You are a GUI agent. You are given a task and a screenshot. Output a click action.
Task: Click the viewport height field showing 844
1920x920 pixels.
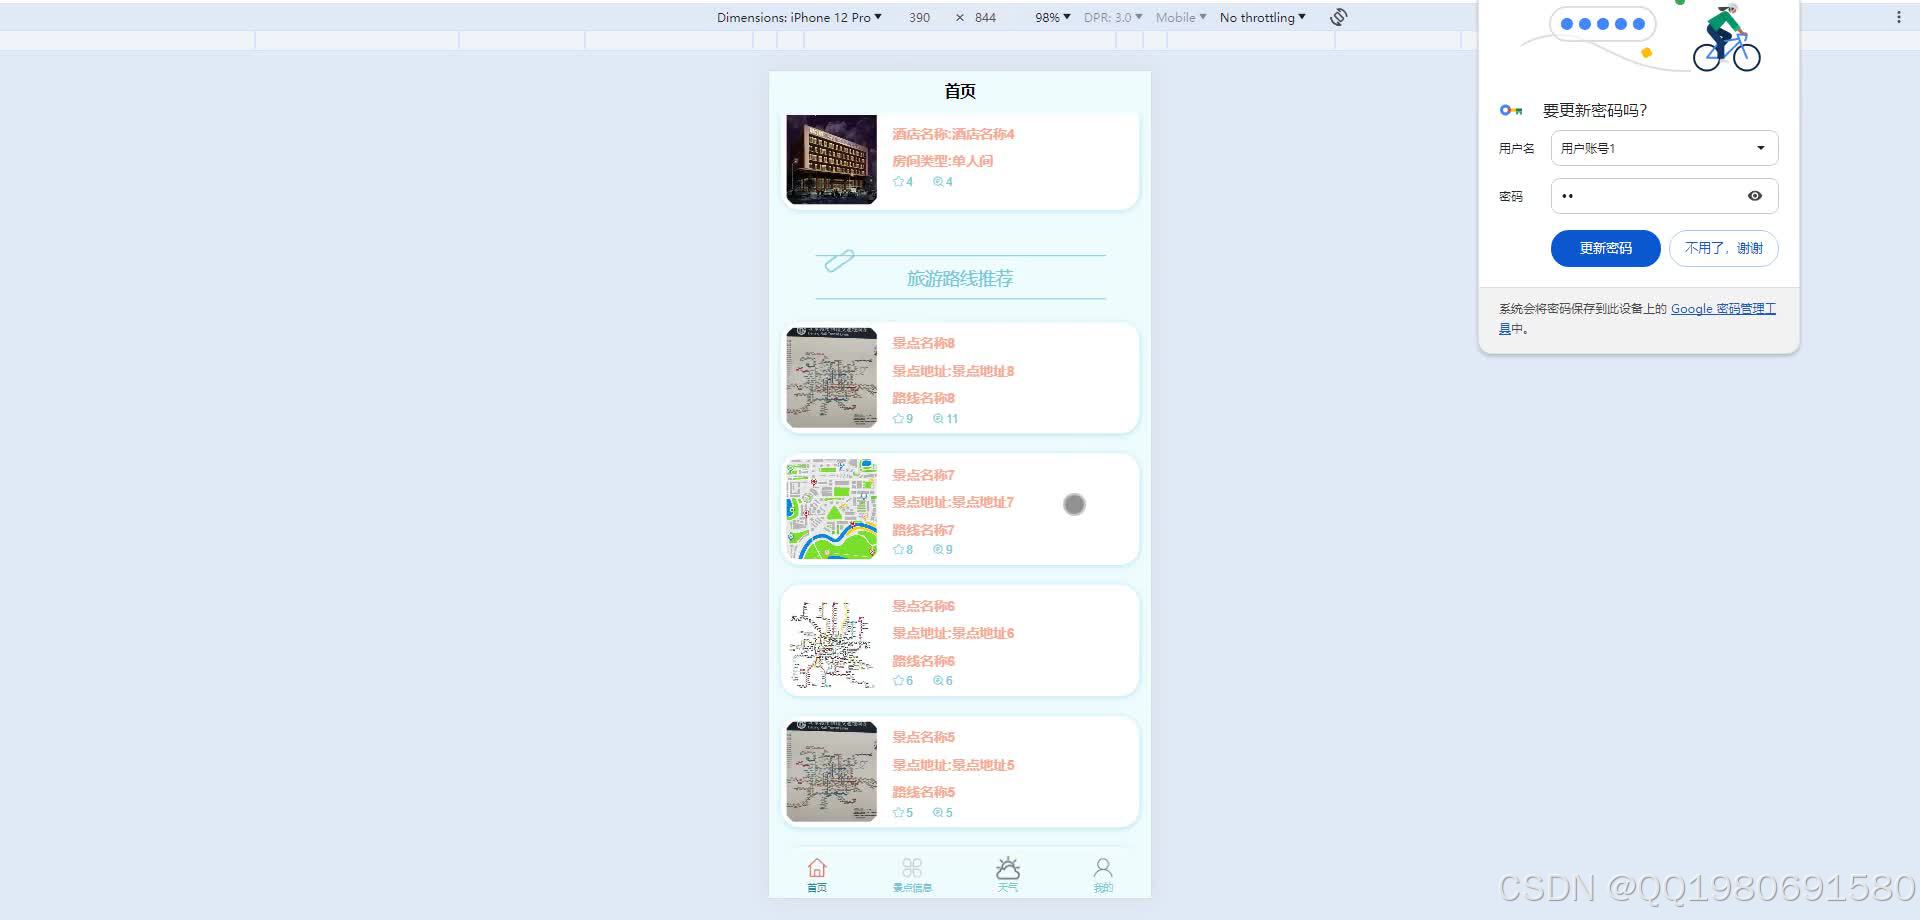click(986, 17)
